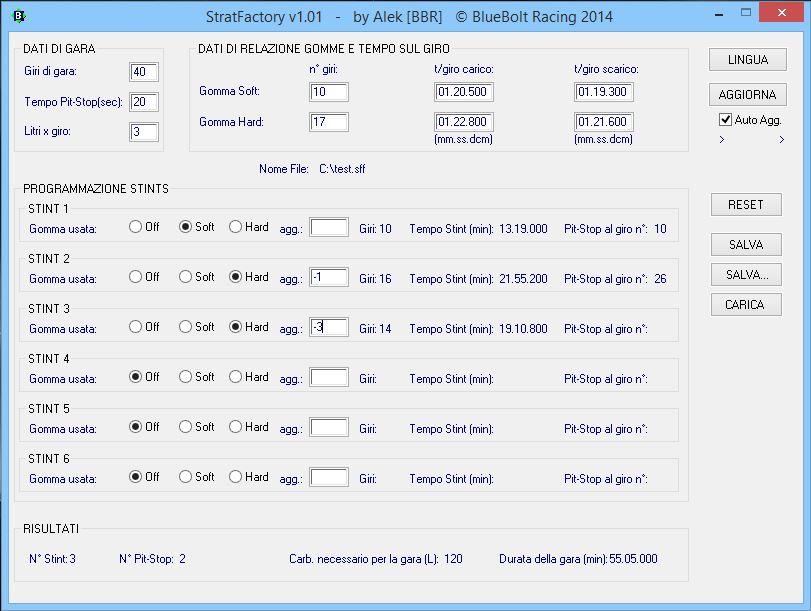Click Stint 5 agg. input field
The image size is (811, 611).
329,428
